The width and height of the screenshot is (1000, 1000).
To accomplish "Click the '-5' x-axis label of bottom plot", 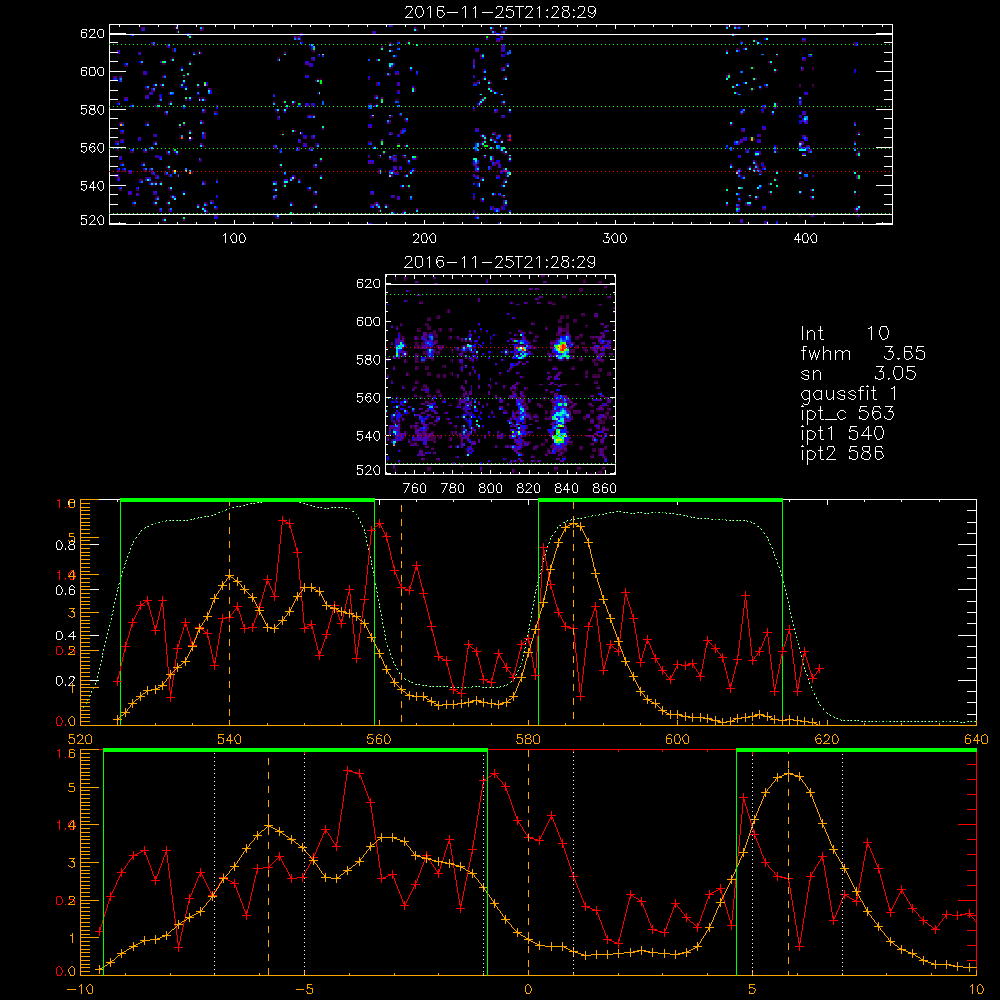I will (x=305, y=990).
